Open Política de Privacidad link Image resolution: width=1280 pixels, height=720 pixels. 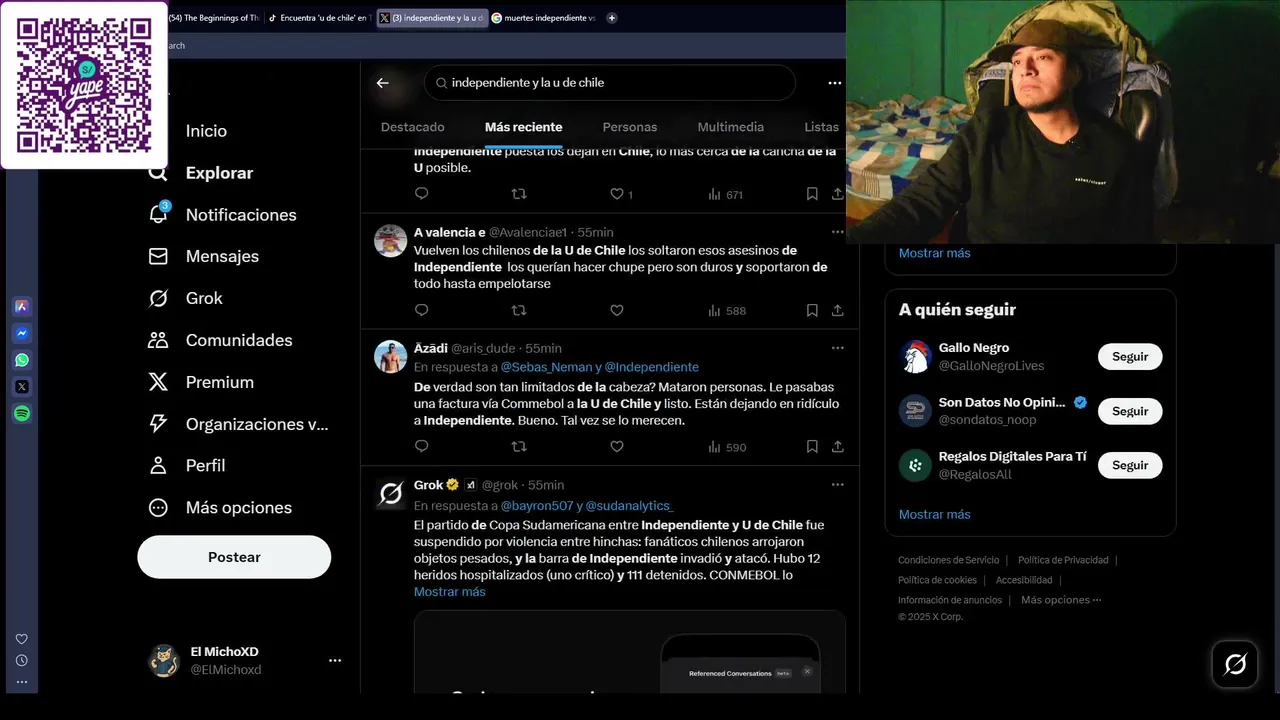pyautogui.click(x=1063, y=560)
